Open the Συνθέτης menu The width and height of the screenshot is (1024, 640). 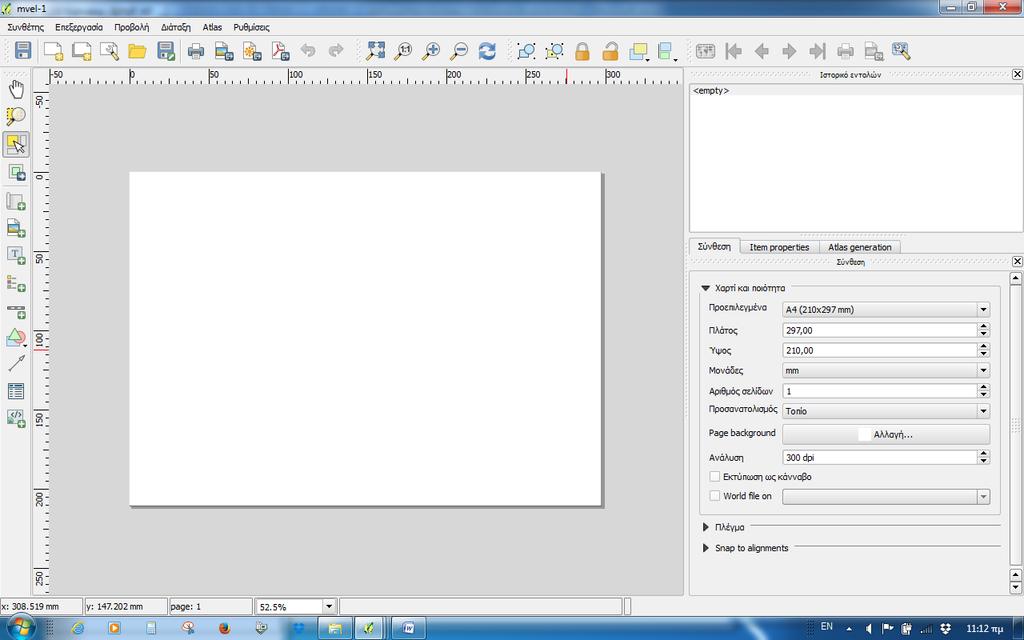[25, 27]
